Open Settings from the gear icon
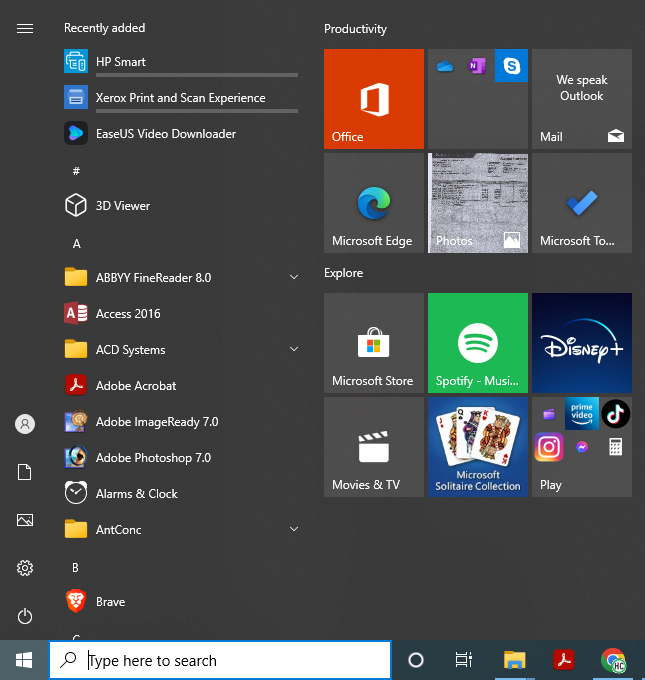 click(25, 568)
